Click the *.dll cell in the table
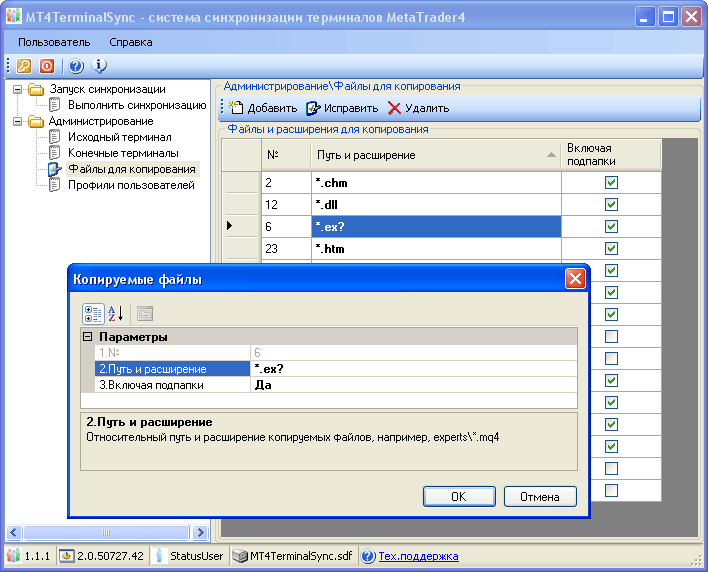Screen dimensions: 708x572 (x=436, y=205)
